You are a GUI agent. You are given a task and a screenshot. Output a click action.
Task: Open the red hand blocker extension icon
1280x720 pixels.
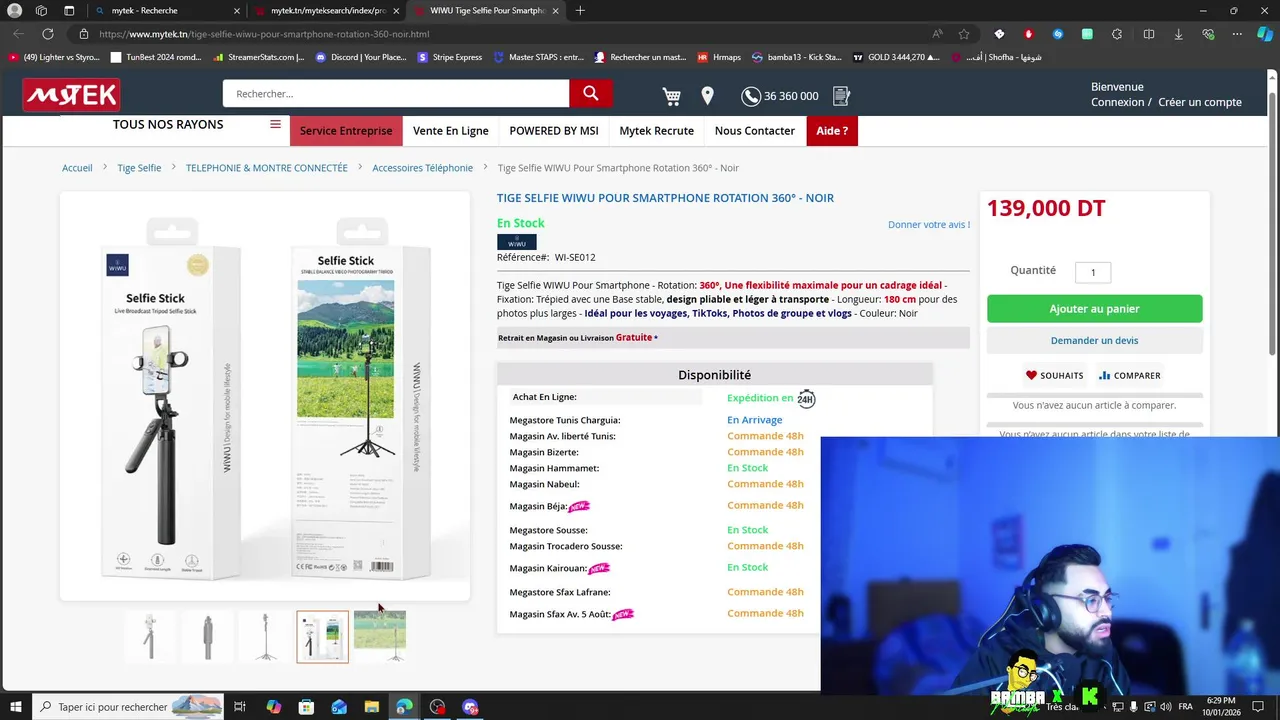click(x=1028, y=34)
